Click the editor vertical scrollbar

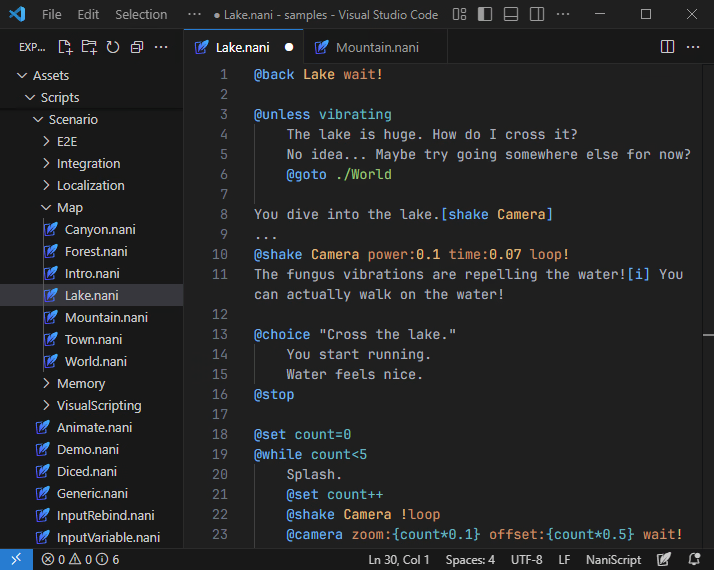[707, 200]
